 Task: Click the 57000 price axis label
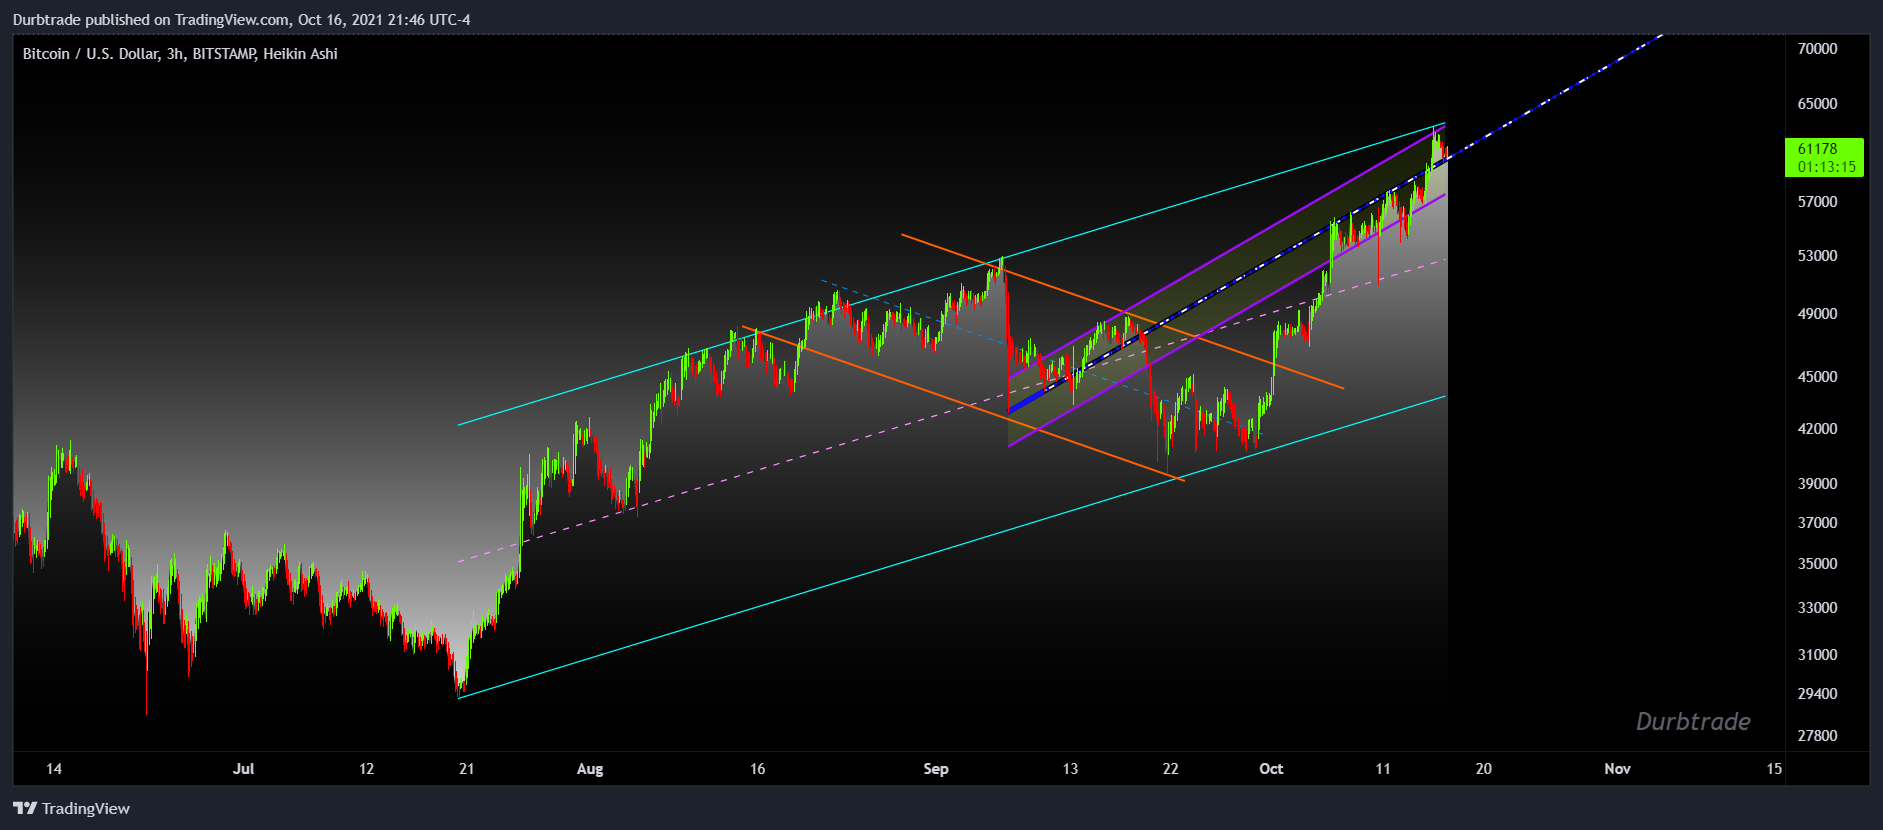click(x=1817, y=201)
